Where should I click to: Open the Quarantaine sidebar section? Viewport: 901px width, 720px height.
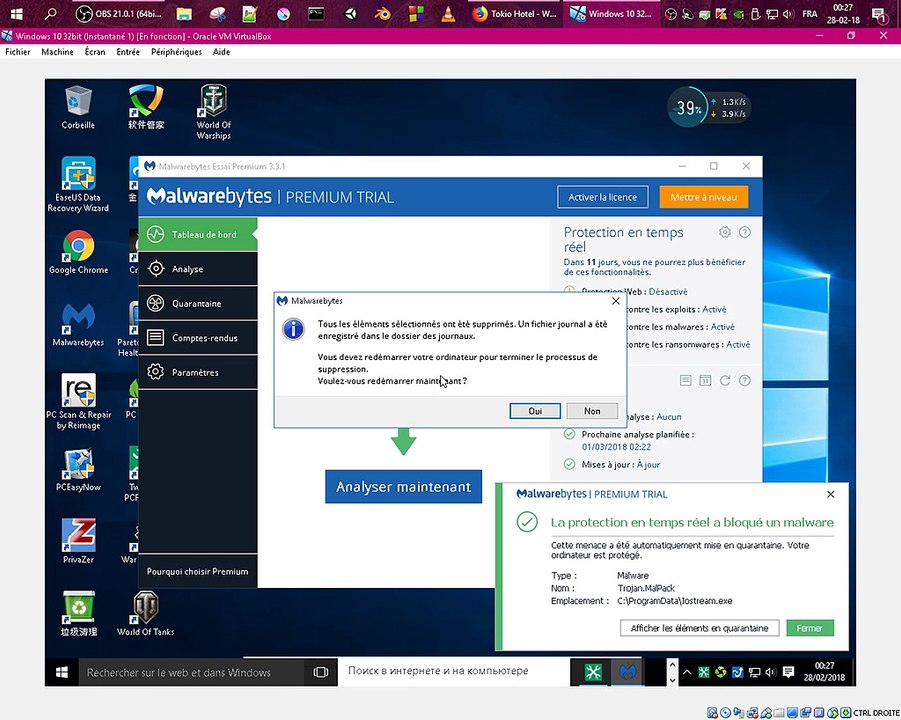point(198,303)
